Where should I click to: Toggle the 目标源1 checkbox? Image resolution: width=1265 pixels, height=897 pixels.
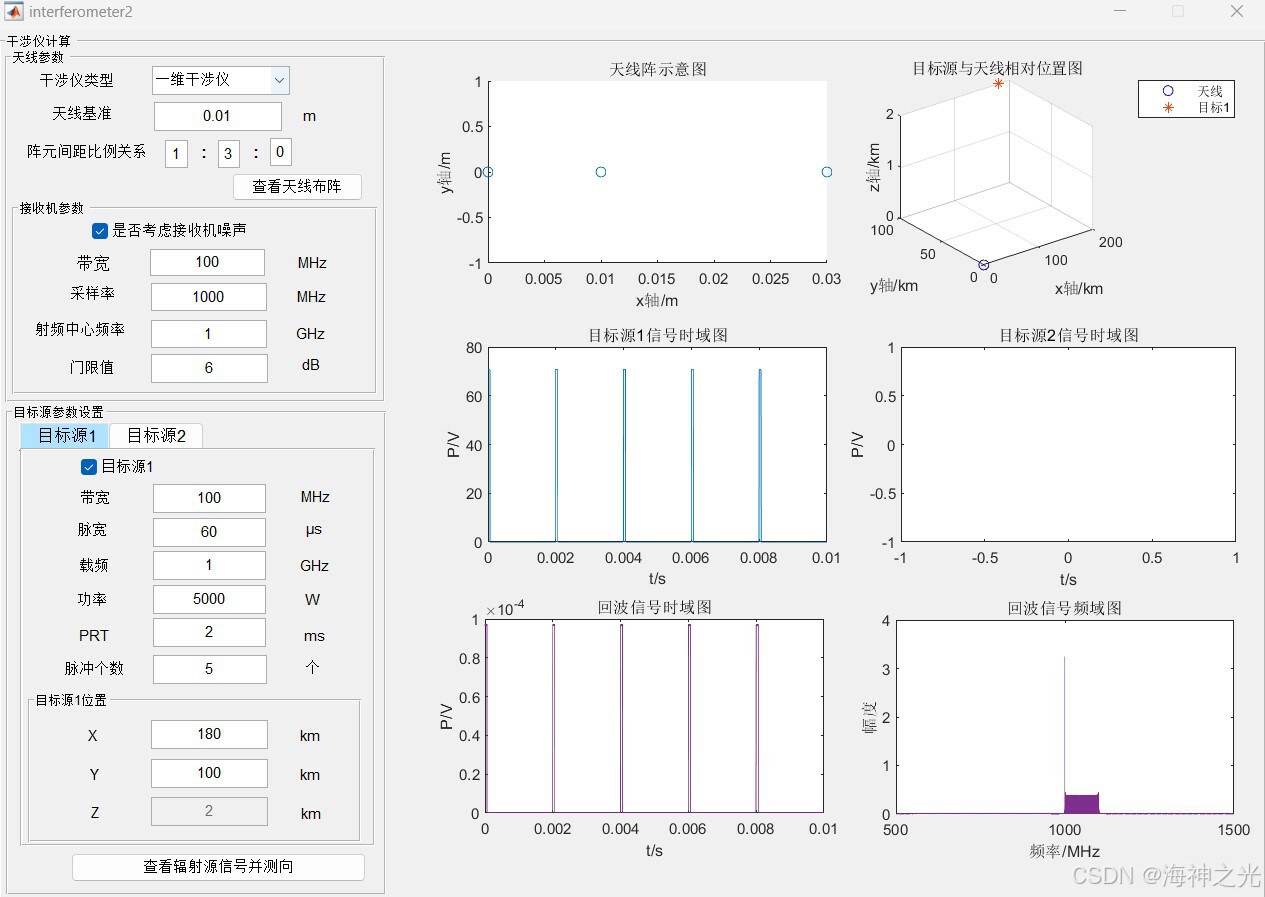[x=89, y=467]
